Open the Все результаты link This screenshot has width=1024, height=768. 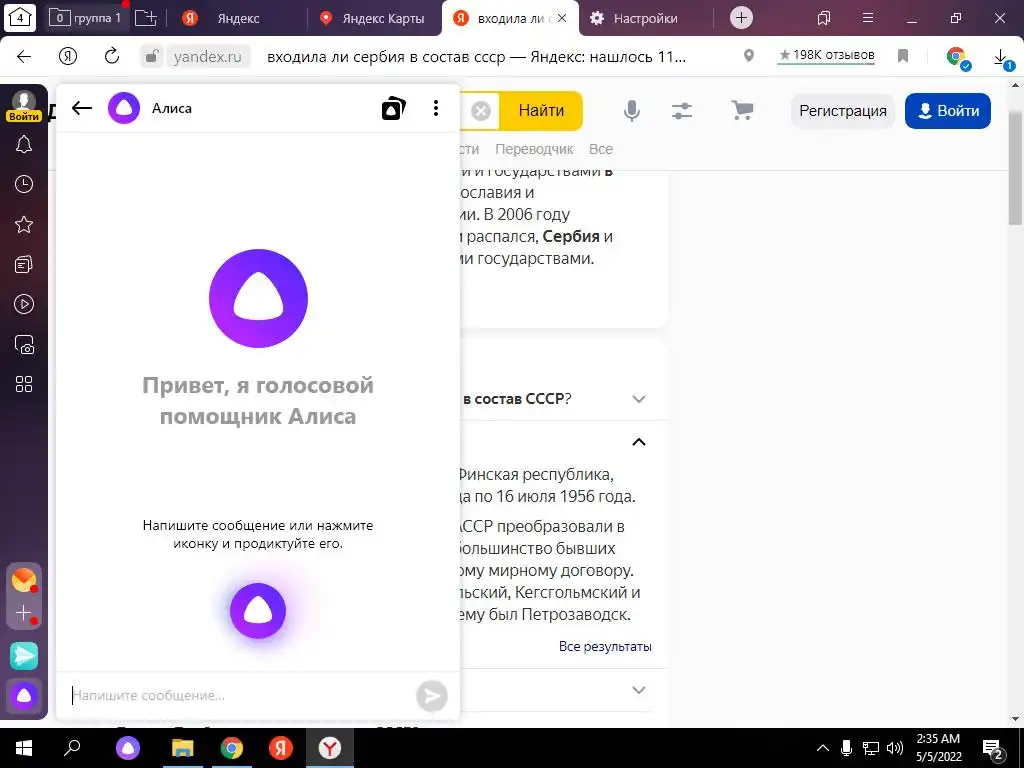(x=605, y=647)
